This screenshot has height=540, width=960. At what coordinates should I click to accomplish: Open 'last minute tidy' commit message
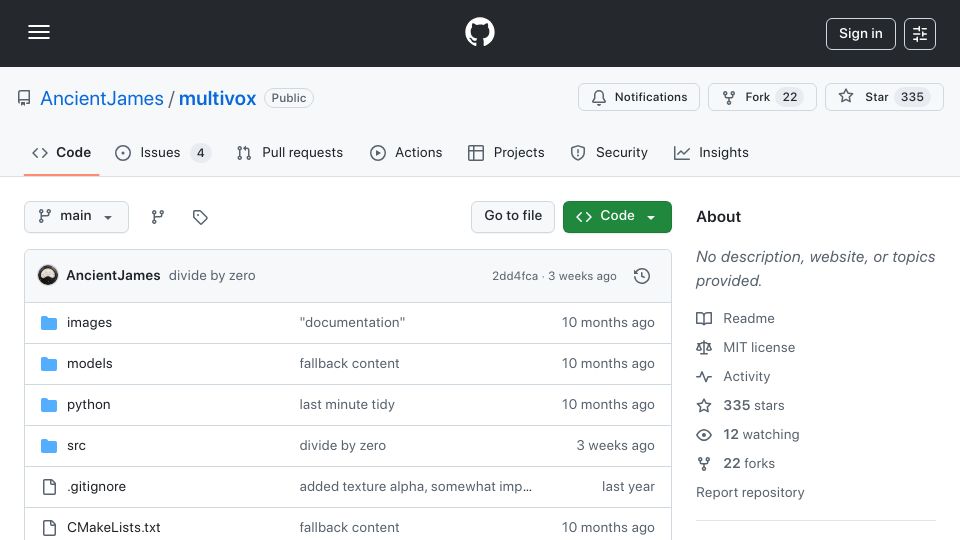point(347,405)
